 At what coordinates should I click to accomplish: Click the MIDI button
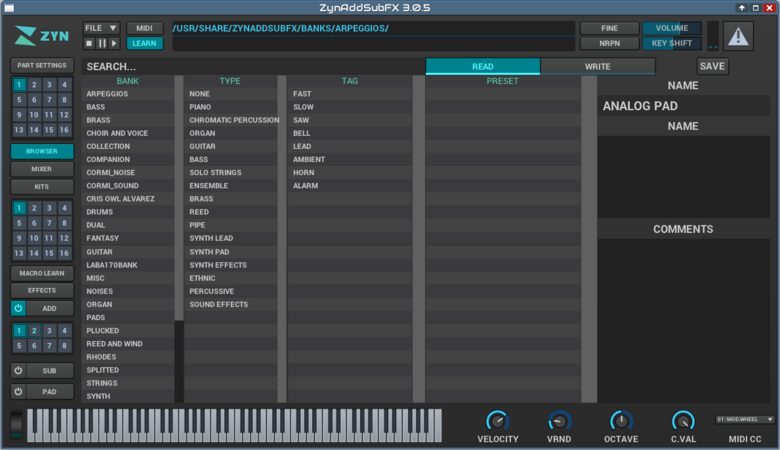tap(144, 28)
